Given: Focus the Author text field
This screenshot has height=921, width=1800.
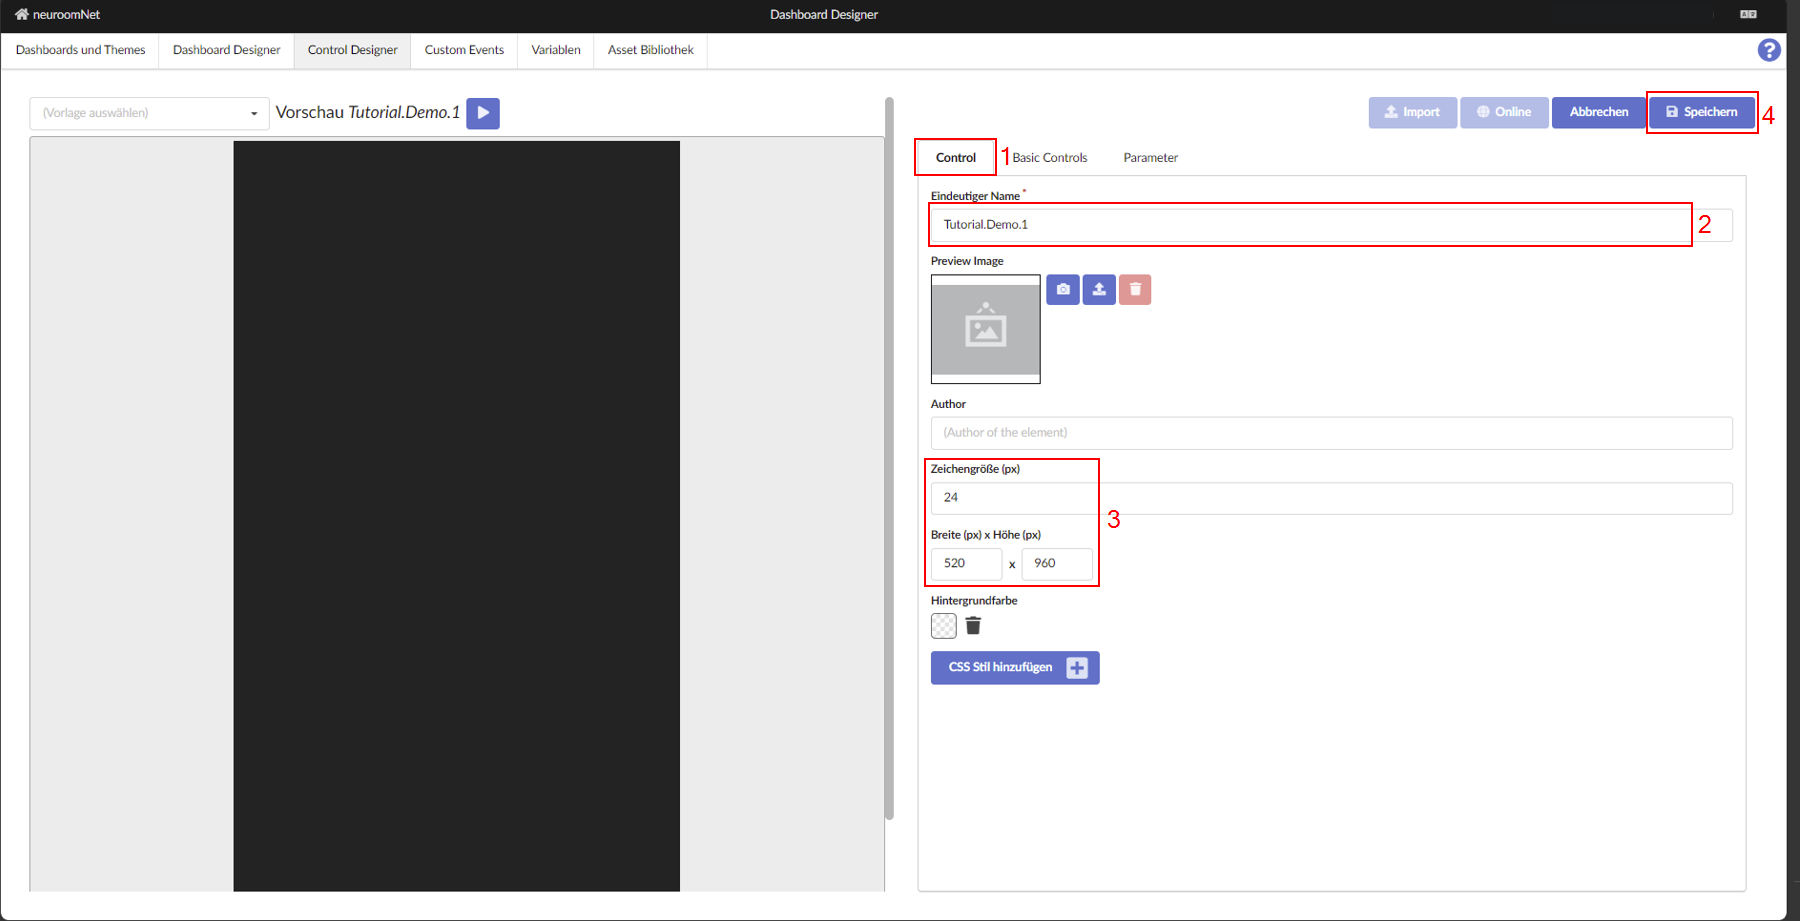Looking at the screenshot, I should (1330, 433).
